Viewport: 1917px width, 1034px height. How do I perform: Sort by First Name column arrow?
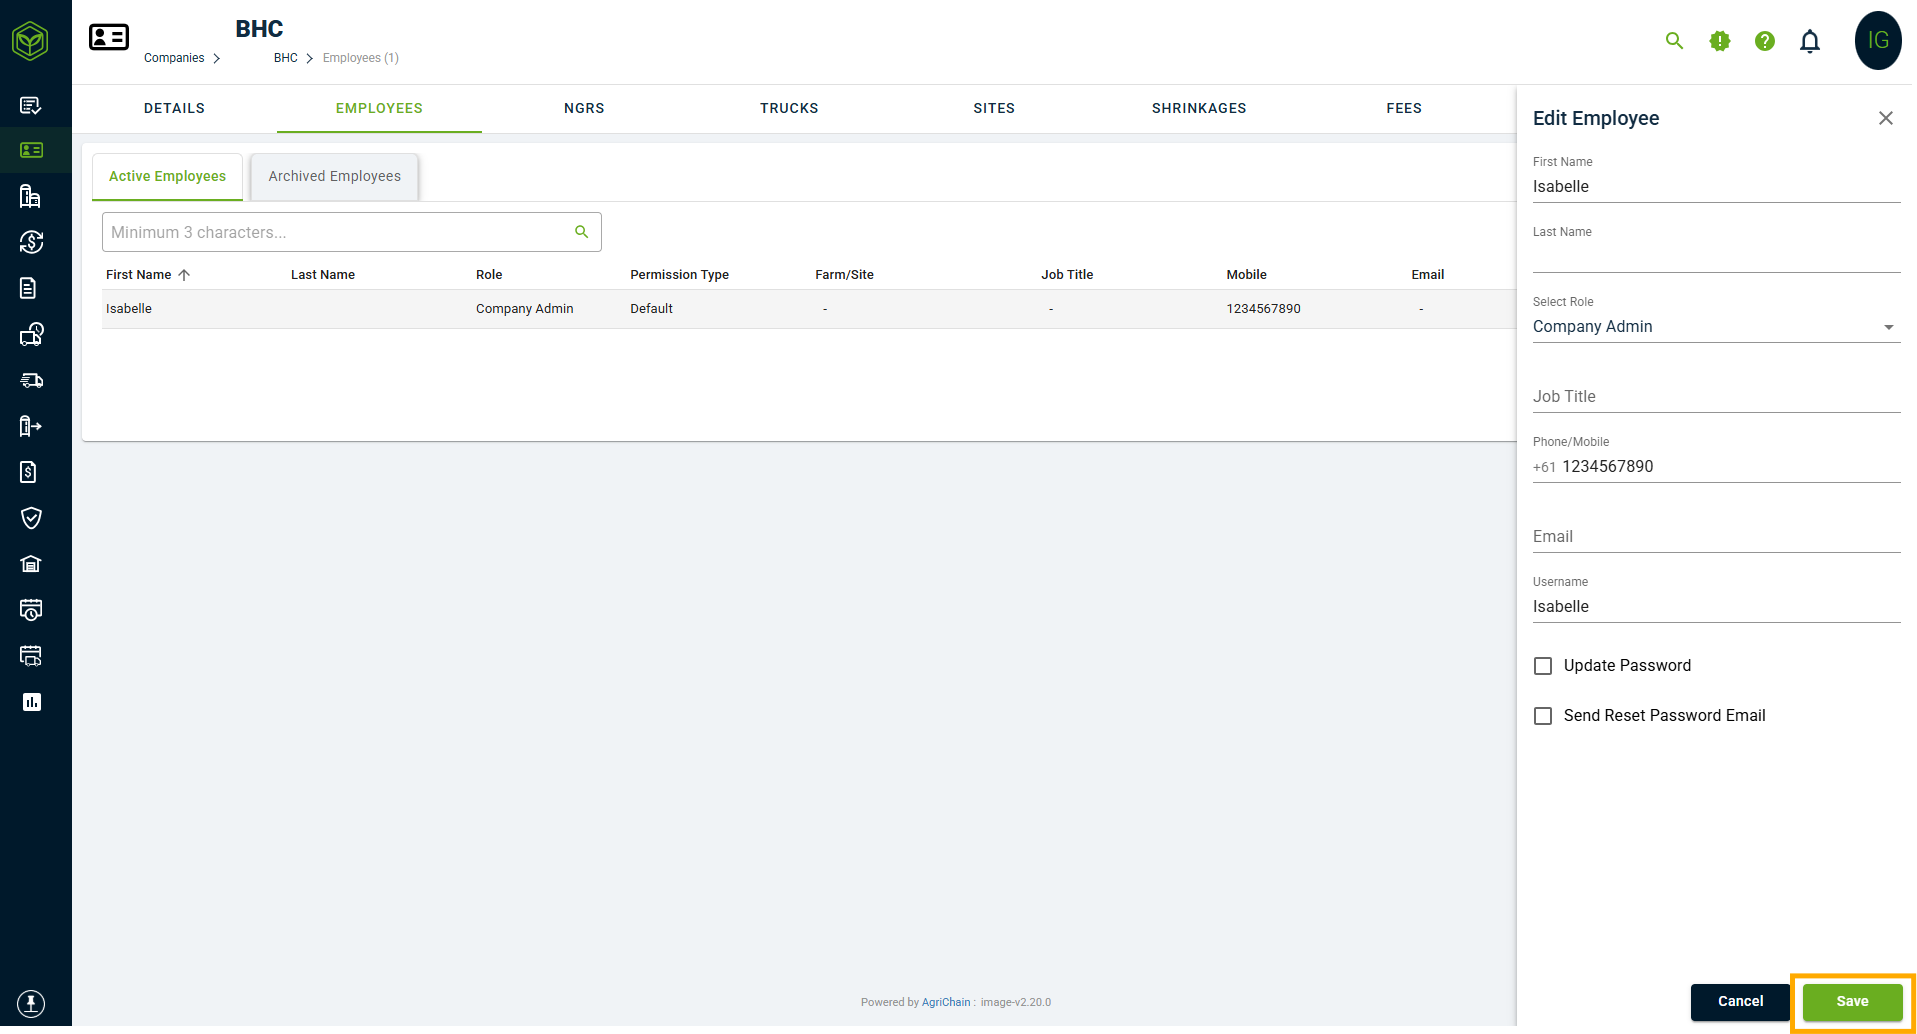pyautogui.click(x=184, y=275)
